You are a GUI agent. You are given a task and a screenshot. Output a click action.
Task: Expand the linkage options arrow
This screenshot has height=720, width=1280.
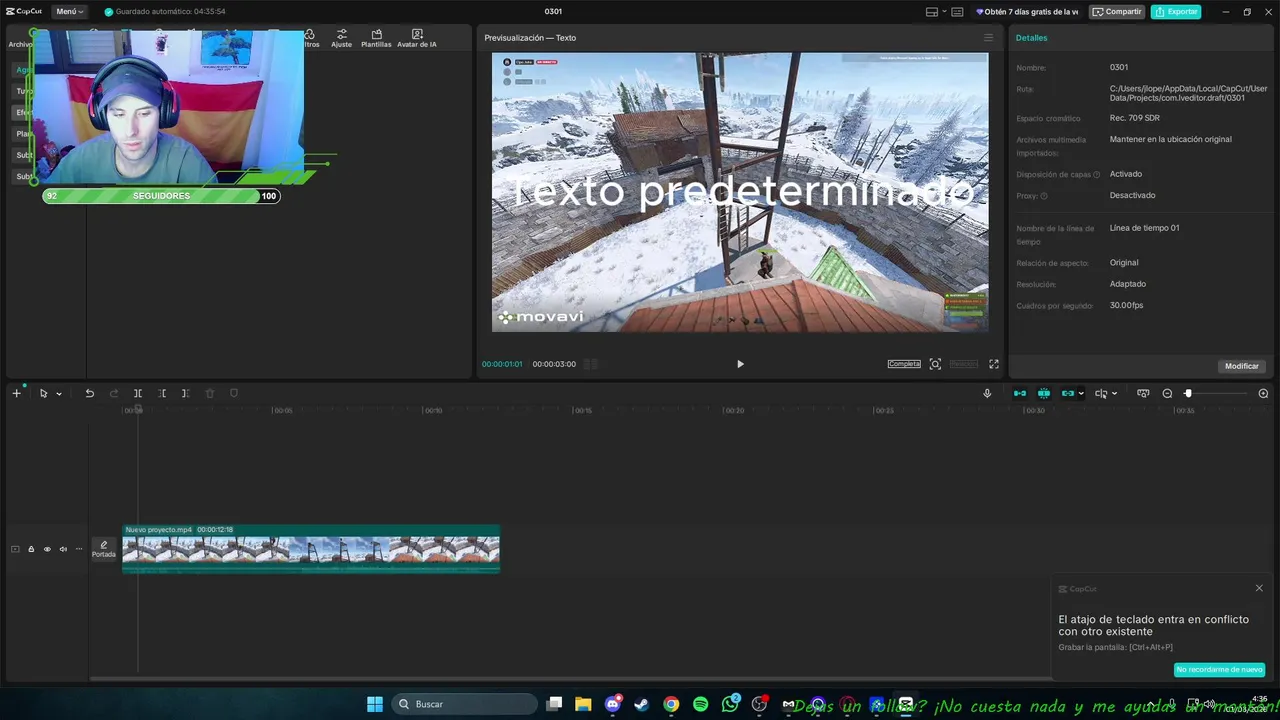click(1081, 394)
